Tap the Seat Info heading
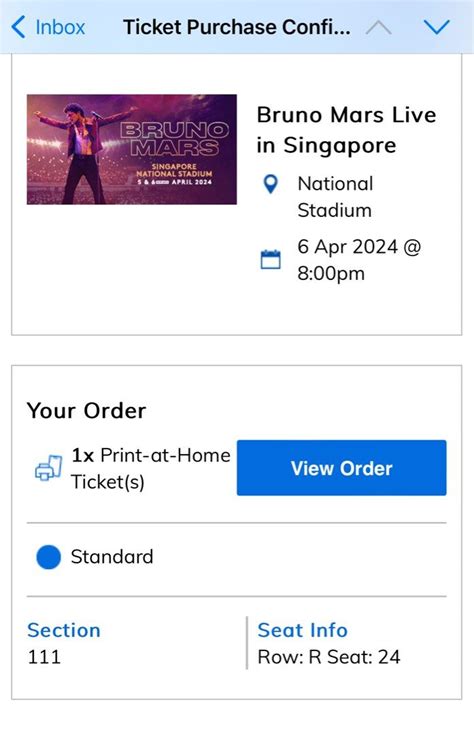Image resolution: width=474 pixels, height=734 pixels. click(x=302, y=630)
